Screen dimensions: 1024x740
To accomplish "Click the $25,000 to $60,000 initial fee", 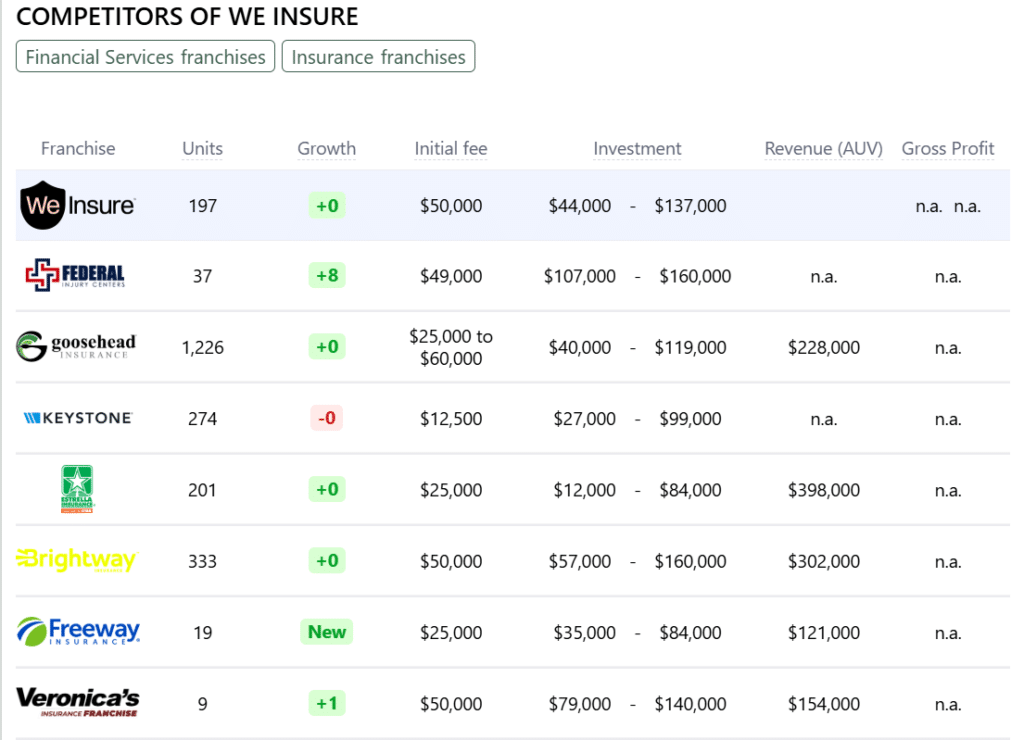I will click(x=451, y=347).
